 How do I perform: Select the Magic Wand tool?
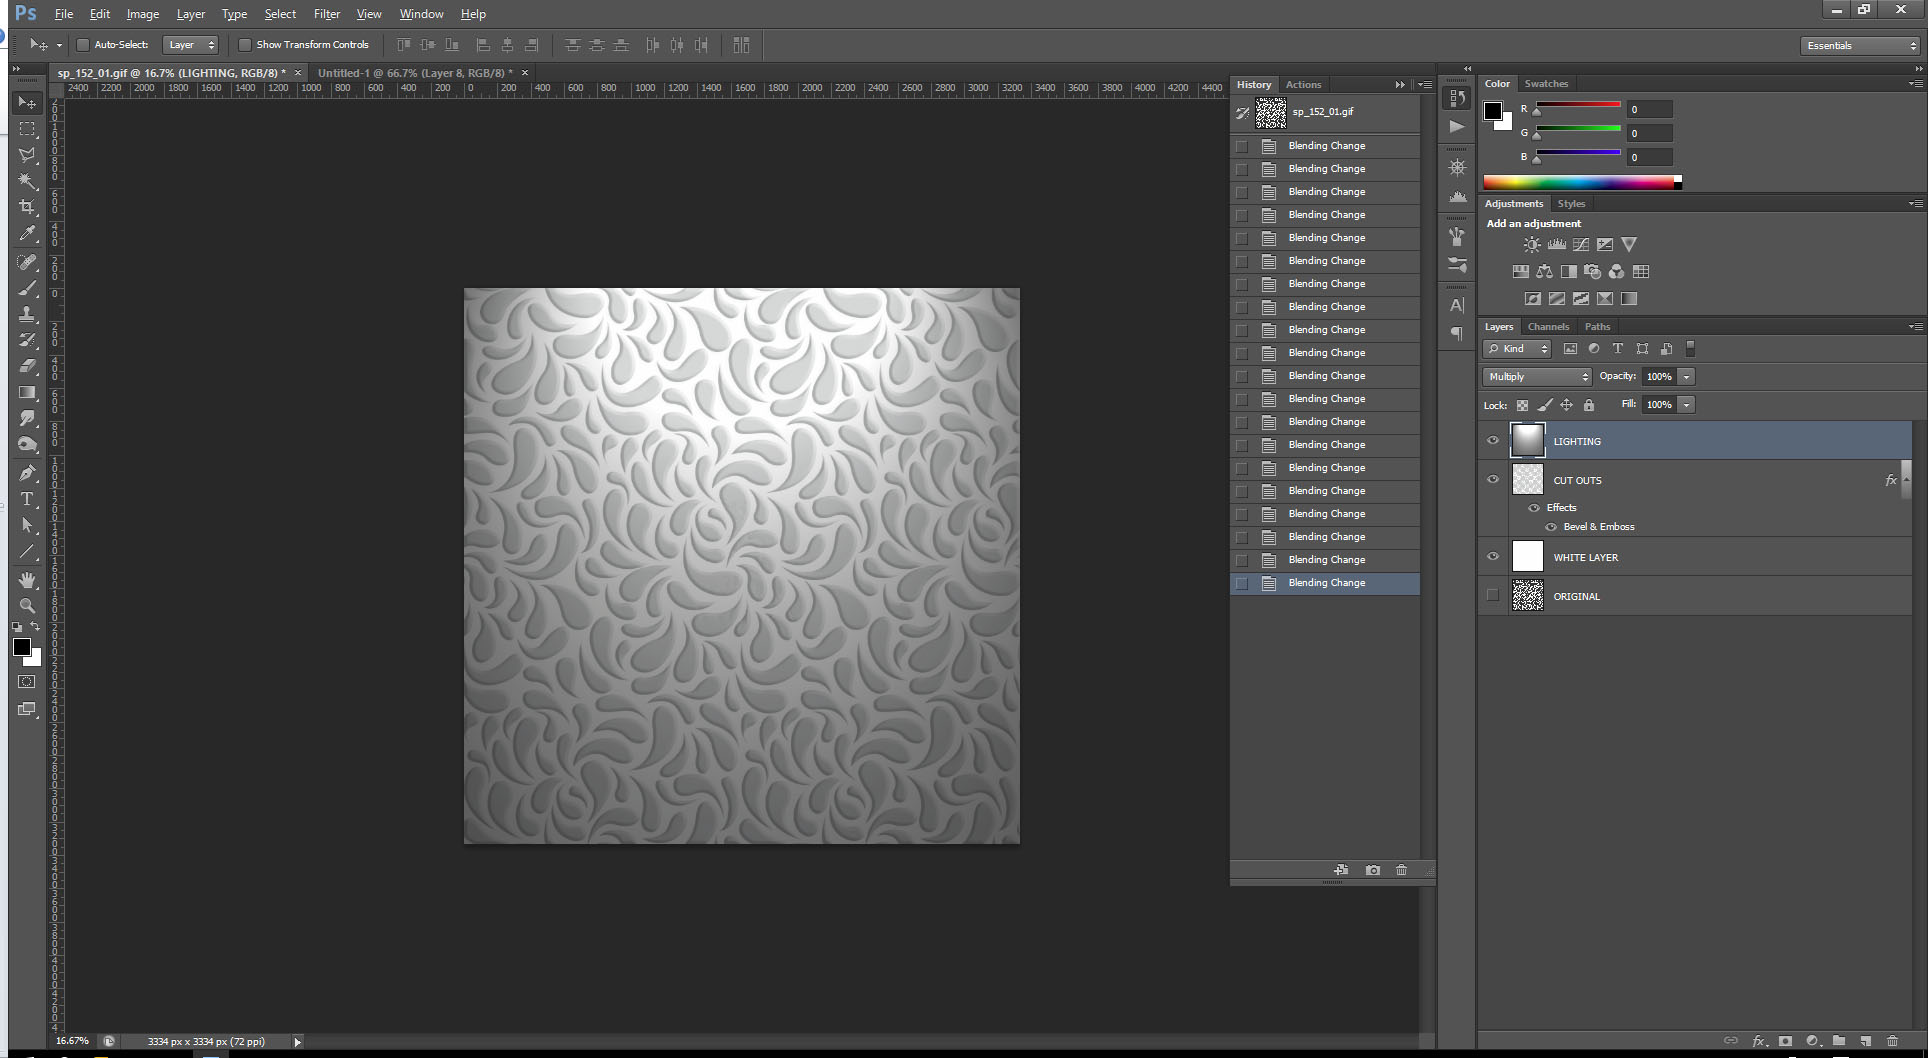(27, 181)
